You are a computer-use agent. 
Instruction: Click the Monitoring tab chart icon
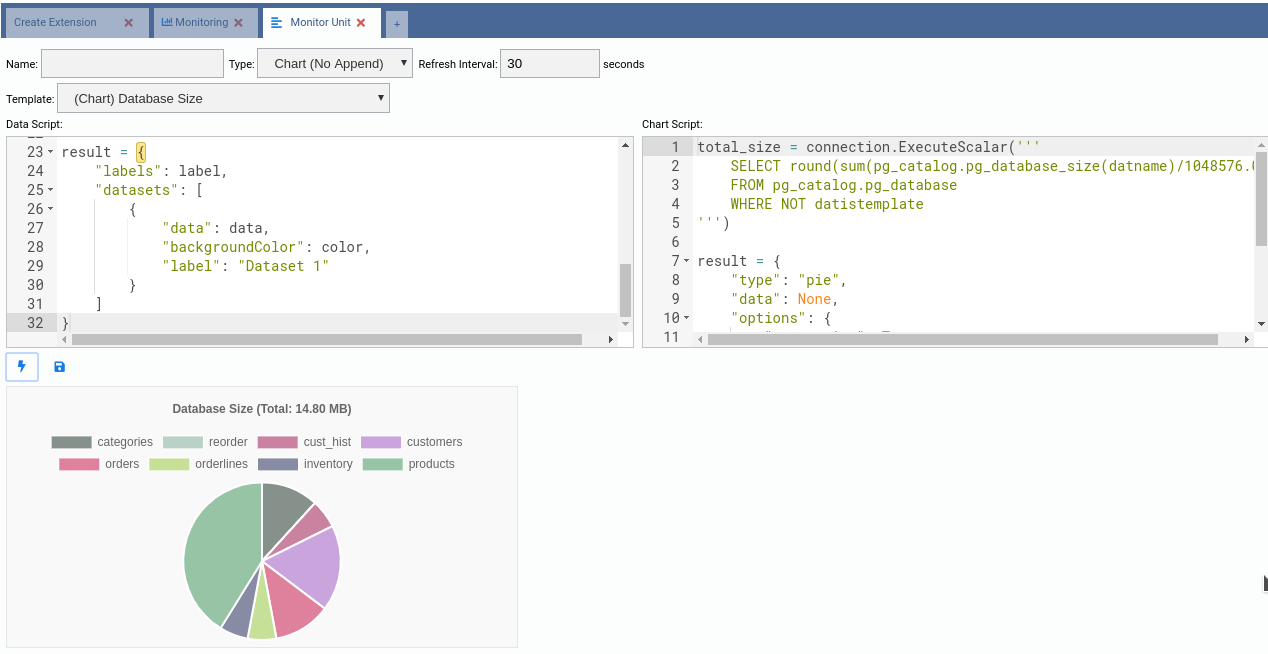(x=167, y=22)
